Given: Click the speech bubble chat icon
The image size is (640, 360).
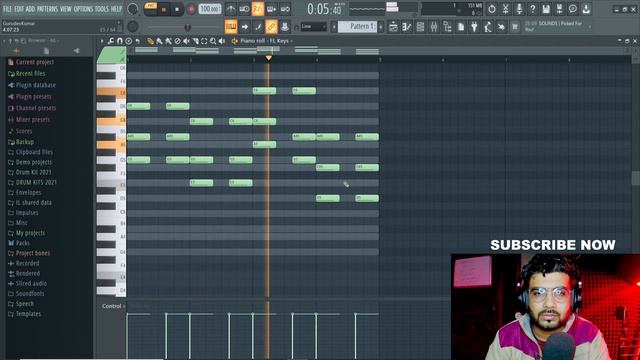Looking at the screenshot, I should (x=573, y=9).
